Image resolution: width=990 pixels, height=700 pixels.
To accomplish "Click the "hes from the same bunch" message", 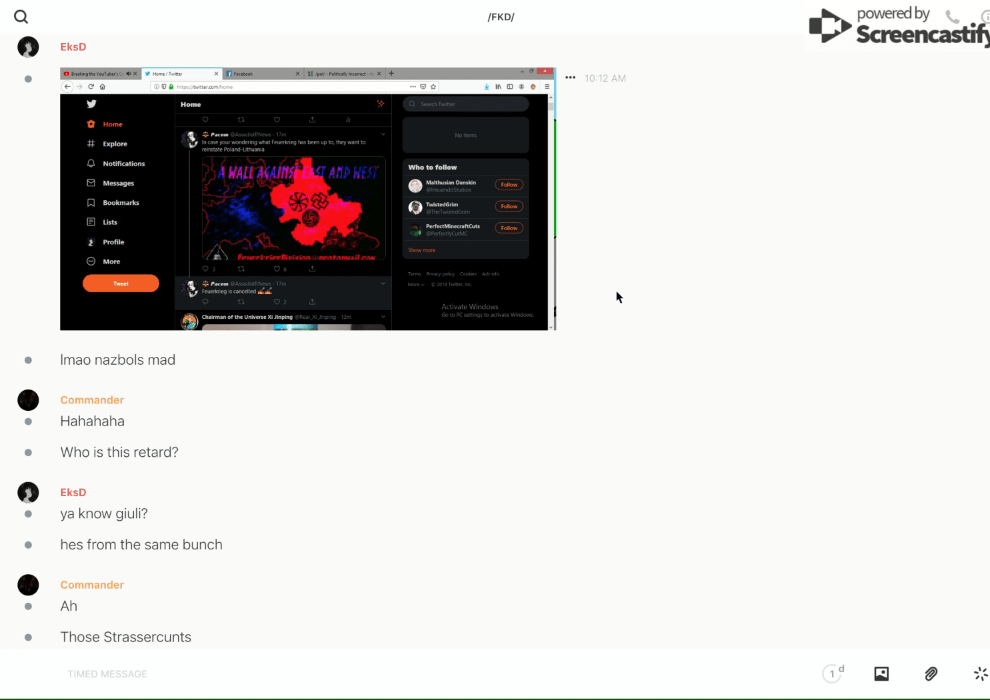I will click(141, 545).
